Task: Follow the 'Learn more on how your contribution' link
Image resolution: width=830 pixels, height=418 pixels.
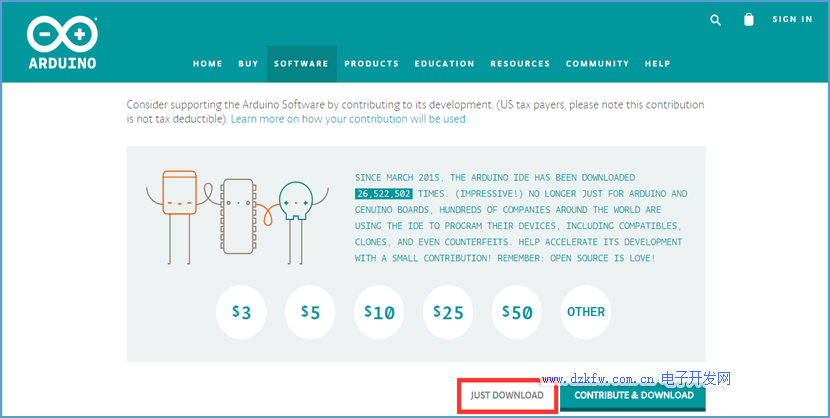Action: coord(349,119)
